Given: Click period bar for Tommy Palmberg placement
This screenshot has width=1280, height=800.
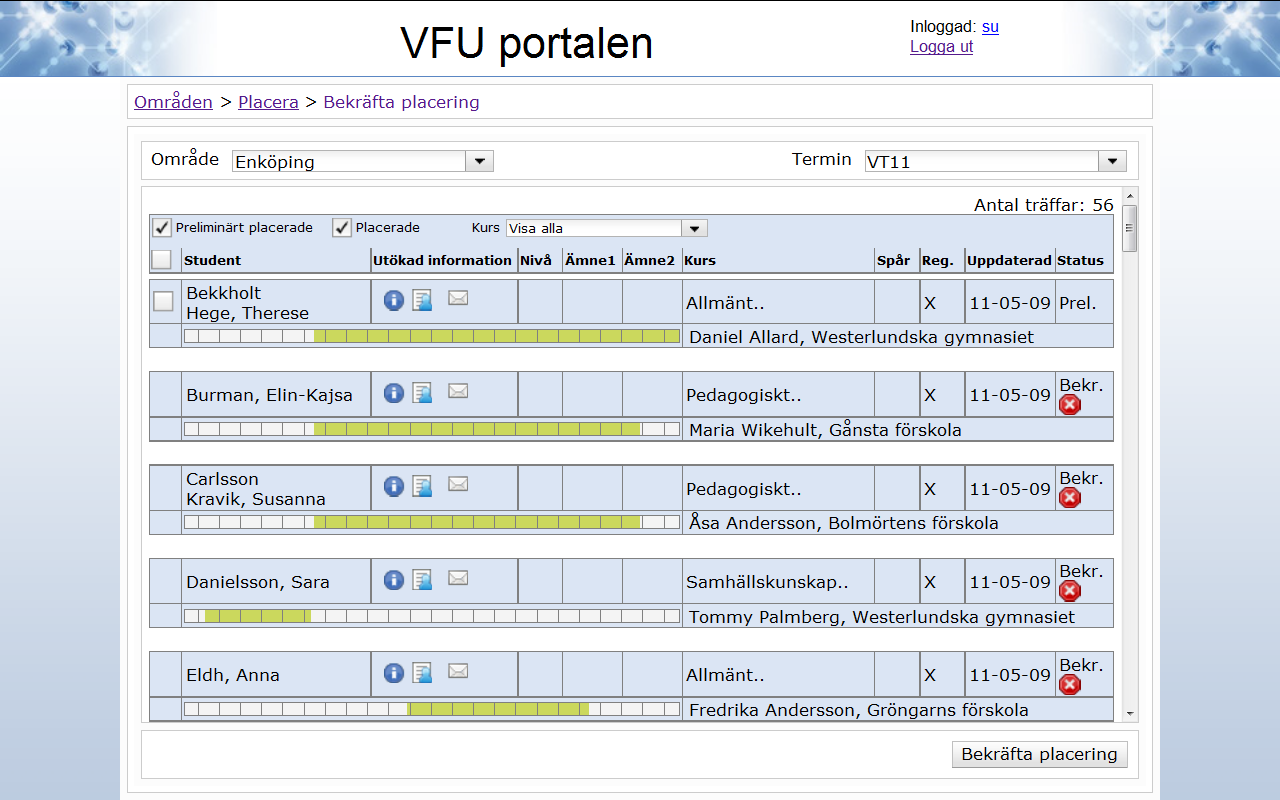Looking at the screenshot, I should click(432, 615).
